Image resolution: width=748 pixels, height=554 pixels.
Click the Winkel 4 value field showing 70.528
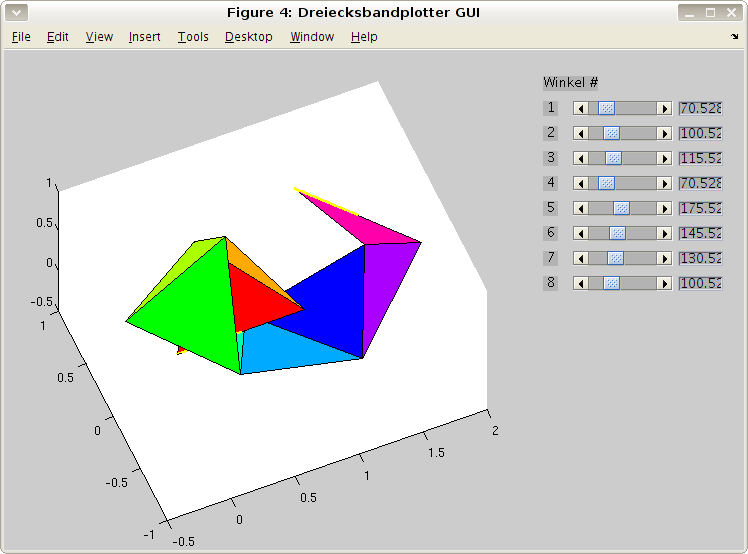(700, 183)
